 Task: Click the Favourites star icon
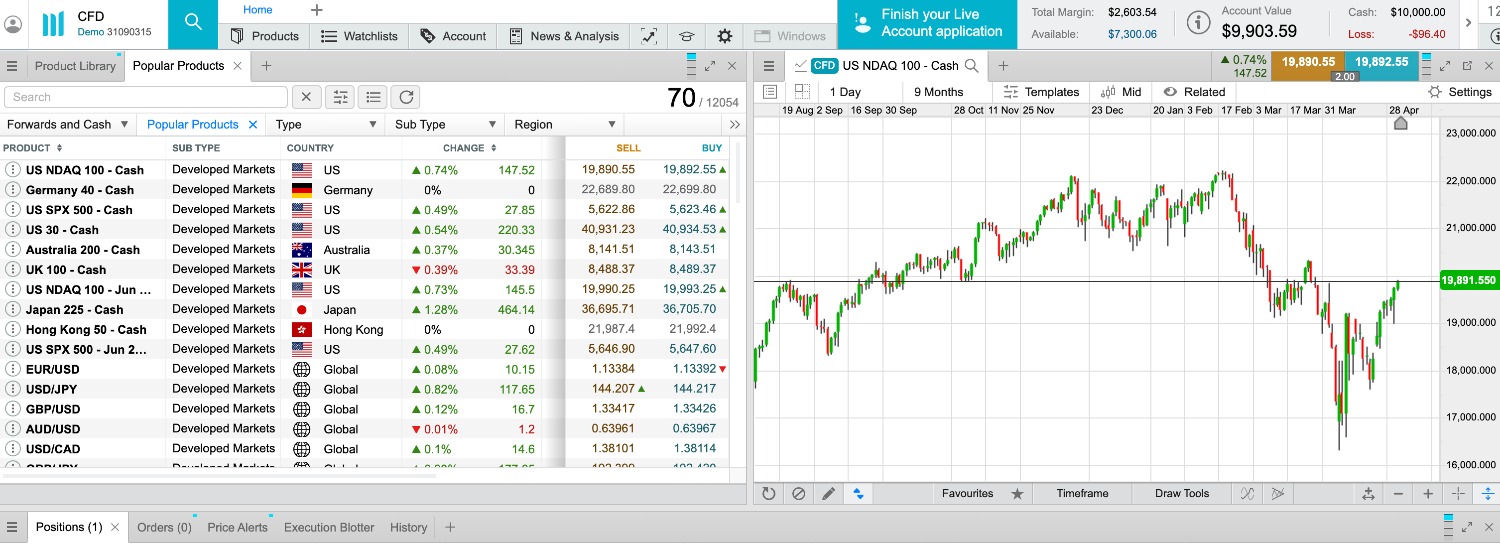(1017, 494)
